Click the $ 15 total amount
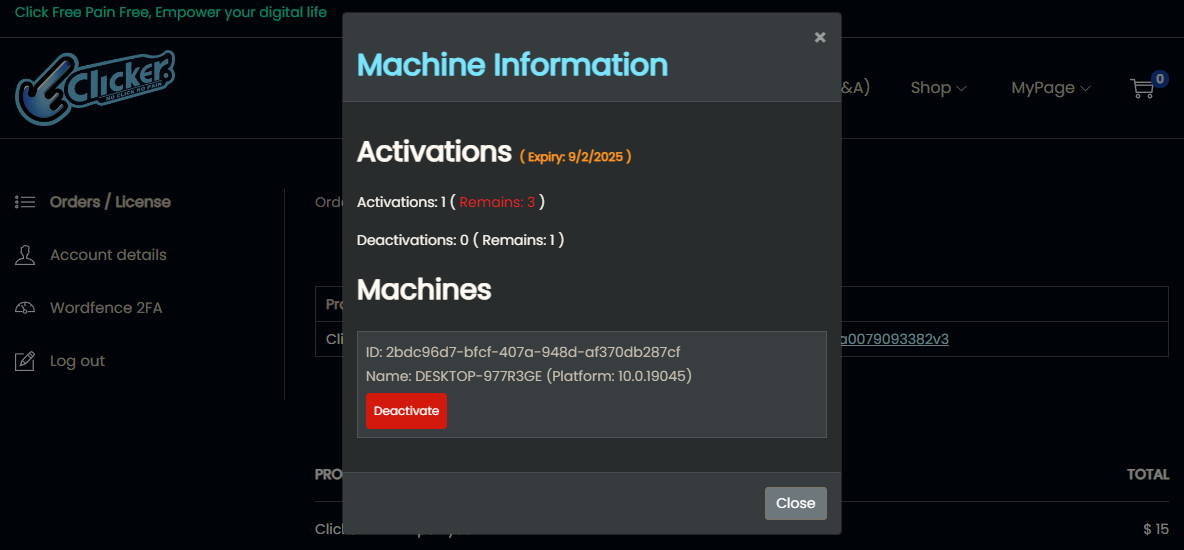The height and width of the screenshot is (550, 1184). point(1156,529)
